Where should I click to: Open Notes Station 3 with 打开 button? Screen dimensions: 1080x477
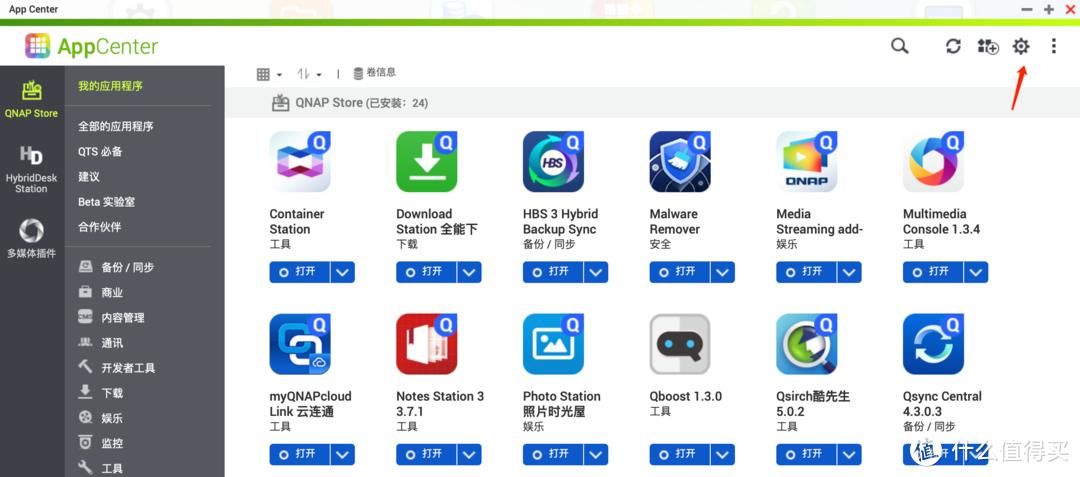[426, 454]
